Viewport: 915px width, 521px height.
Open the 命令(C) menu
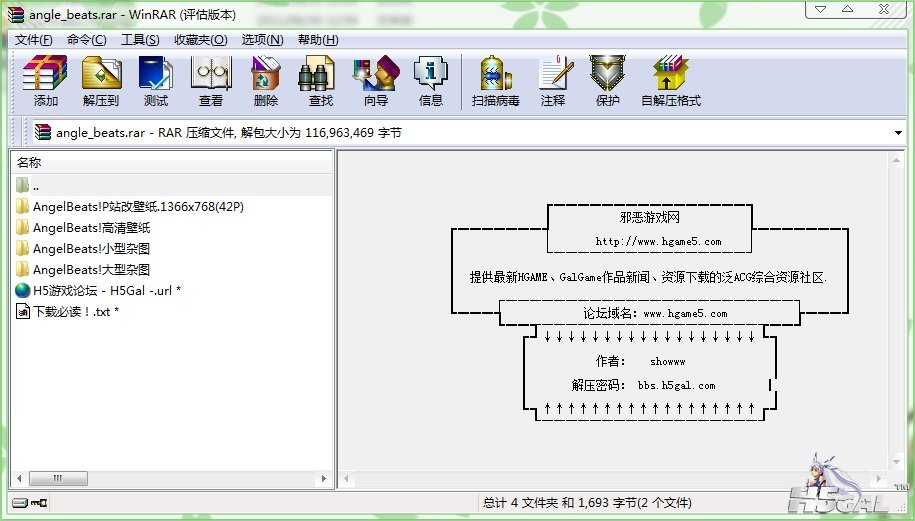(x=86, y=40)
